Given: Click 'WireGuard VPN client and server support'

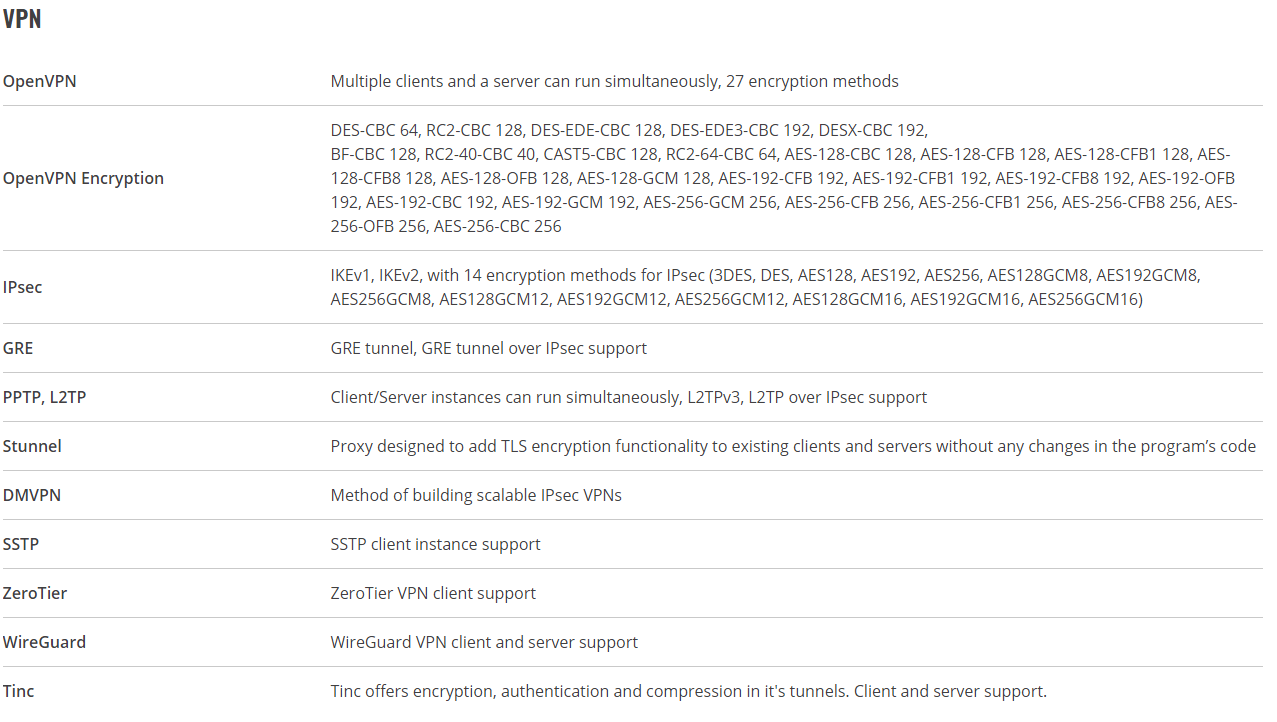Looking at the screenshot, I should (x=484, y=642).
